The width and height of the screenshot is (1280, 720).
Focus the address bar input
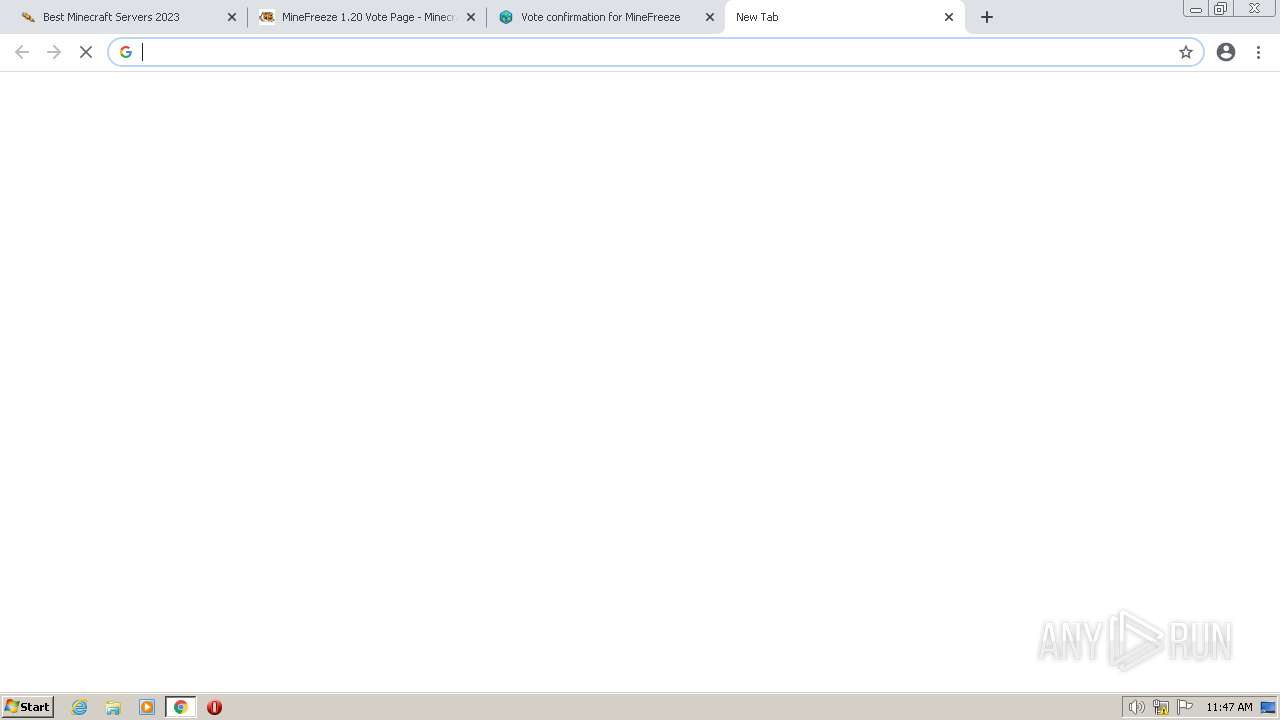(x=655, y=52)
